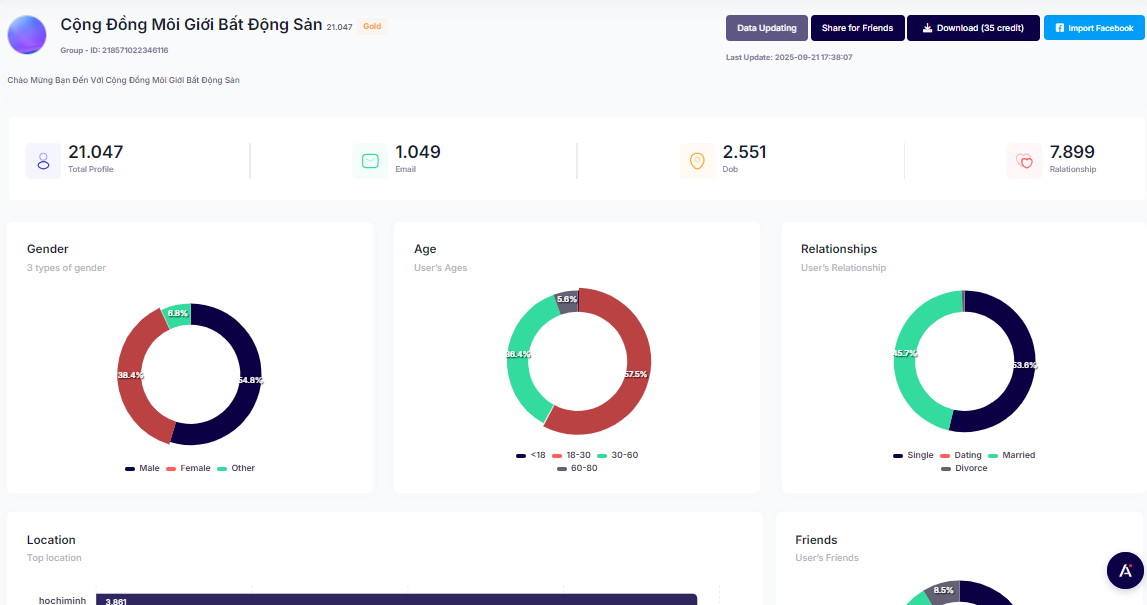Click the Download (35 credit) button
1147x605 pixels.
pyautogui.click(x=973, y=28)
